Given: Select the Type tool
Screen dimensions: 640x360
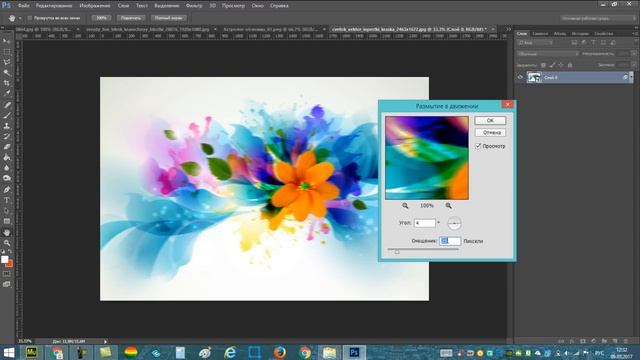Looking at the screenshot, I should pyautogui.click(x=7, y=200).
